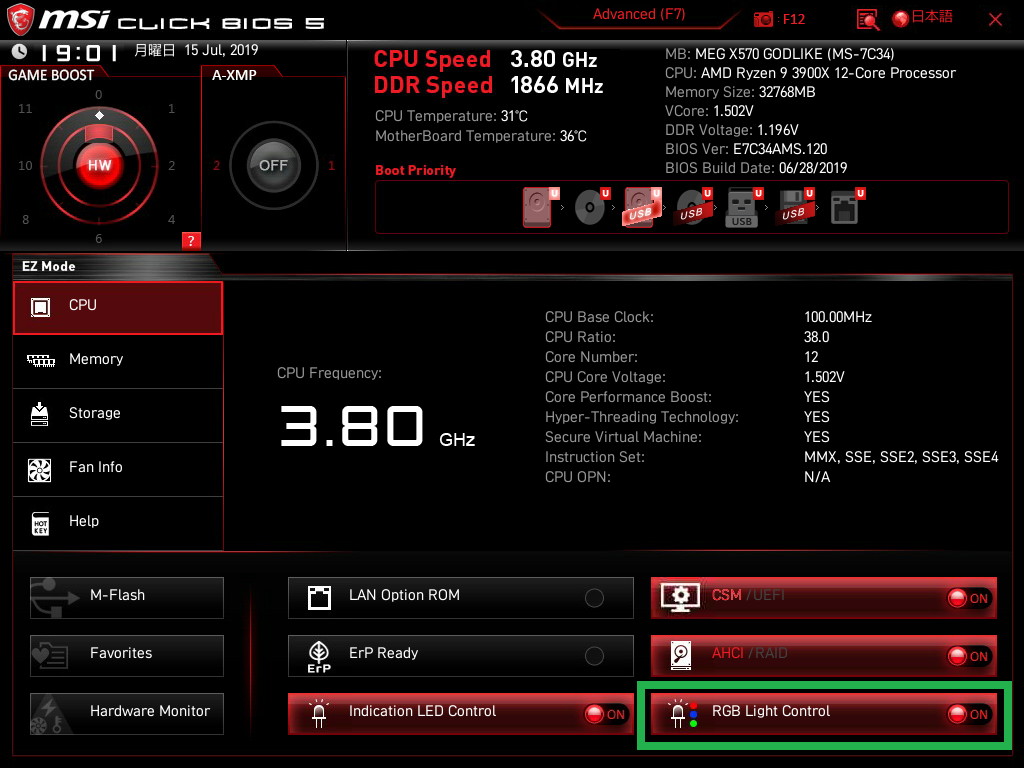Click the EZ Mode header label
The width and height of the screenshot is (1024, 768).
(x=48, y=266)
